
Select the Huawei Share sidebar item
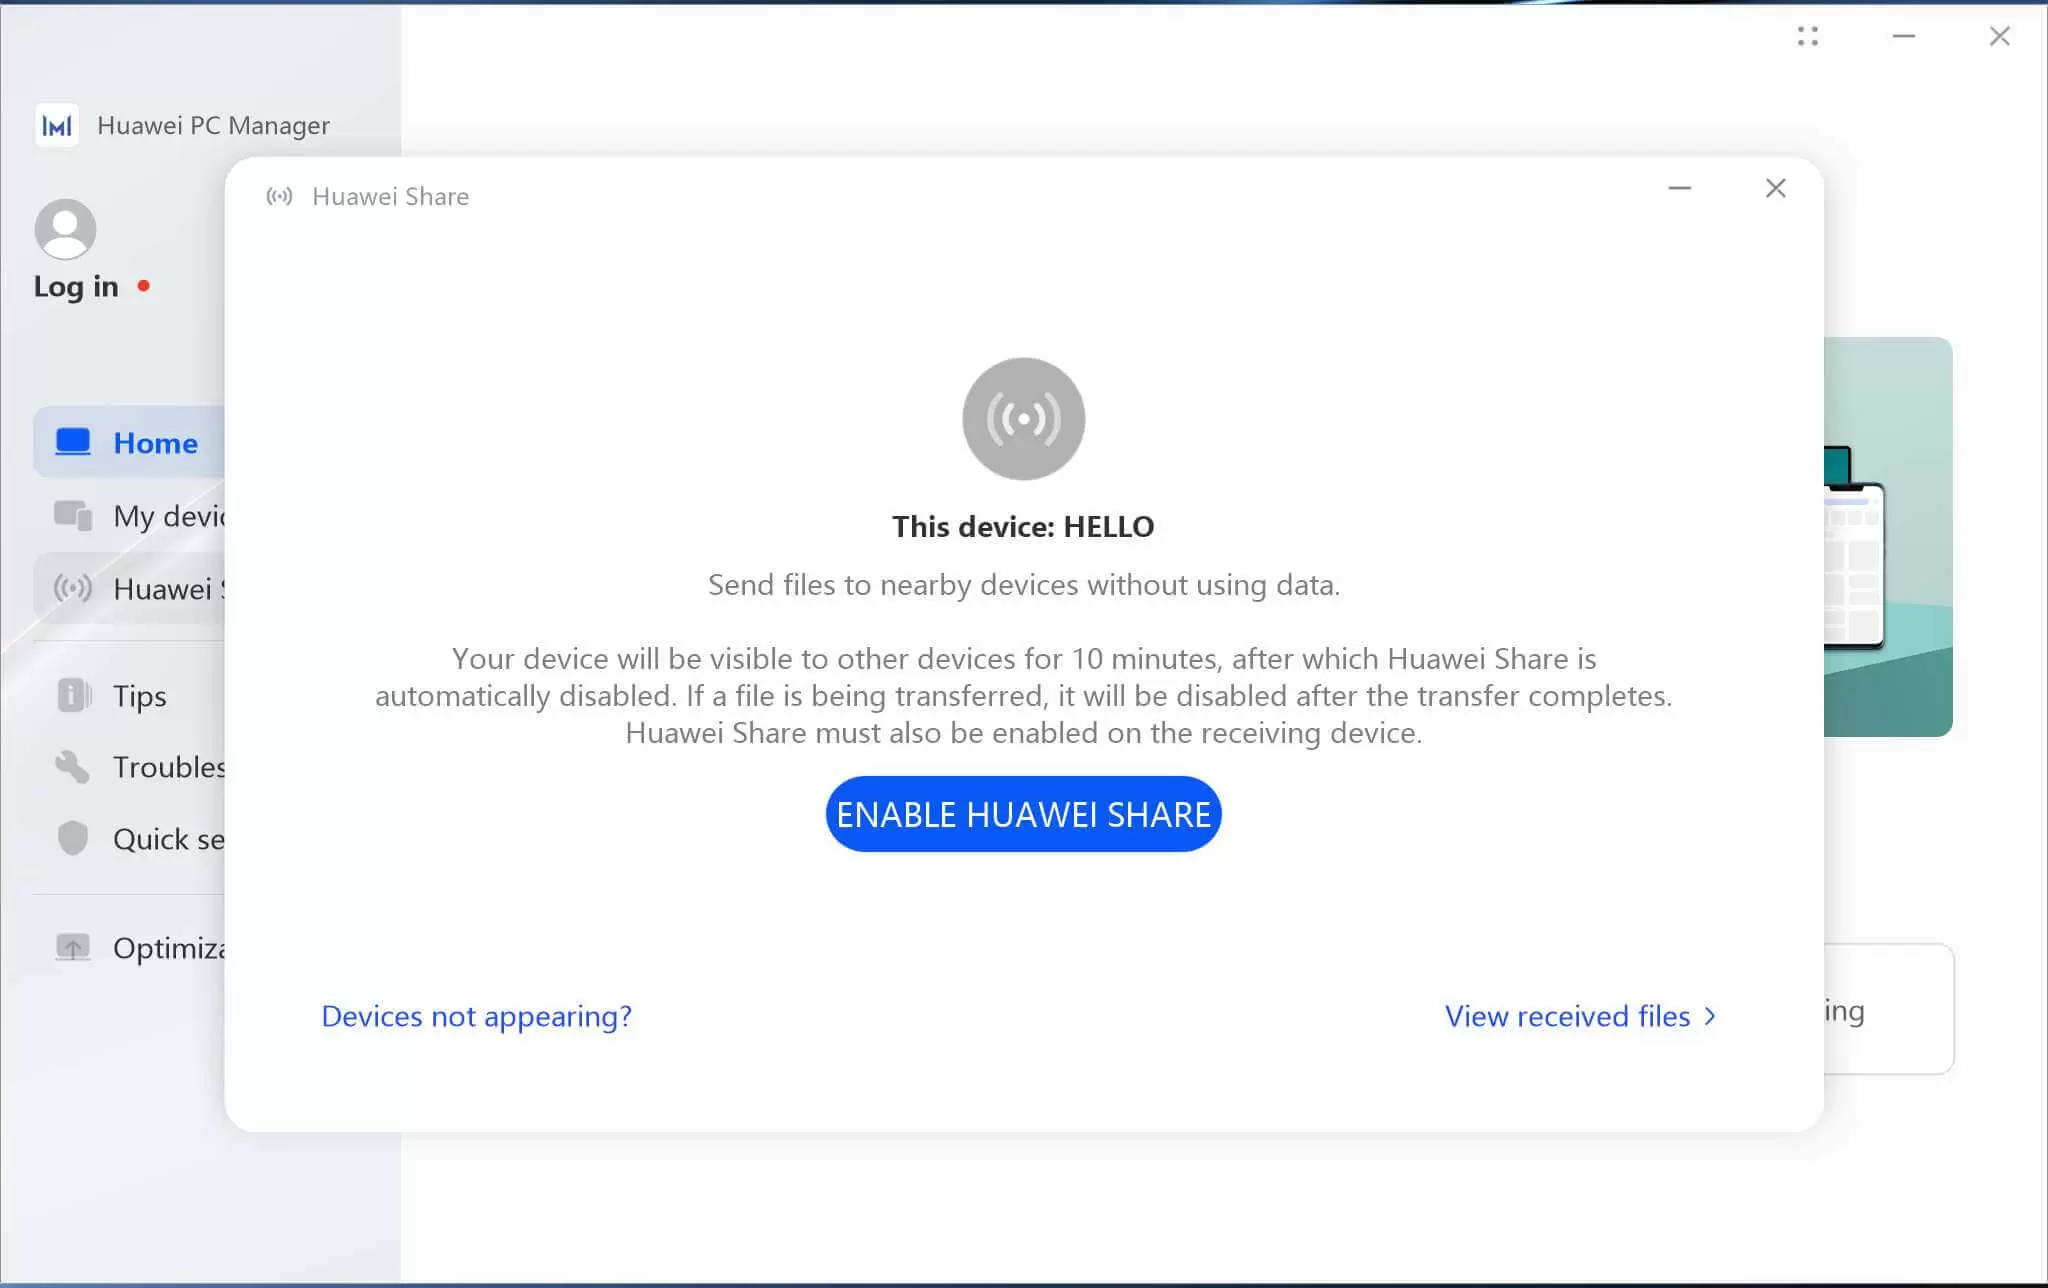tap(130, 588)
